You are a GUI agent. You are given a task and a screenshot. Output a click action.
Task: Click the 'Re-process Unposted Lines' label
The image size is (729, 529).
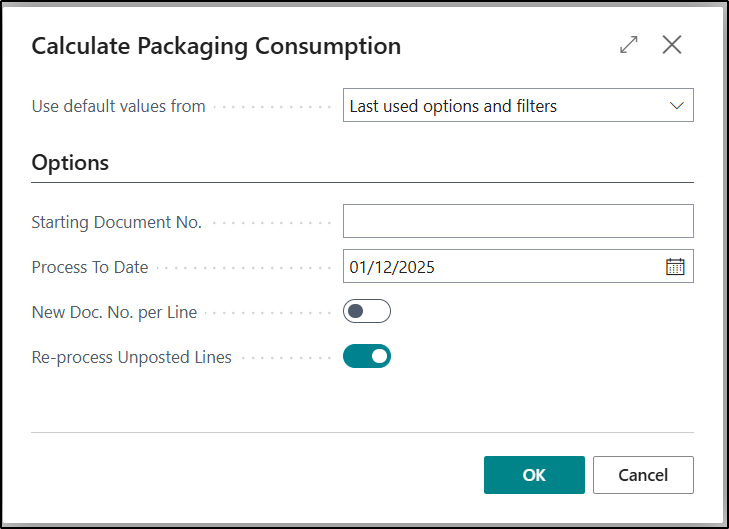132,357
